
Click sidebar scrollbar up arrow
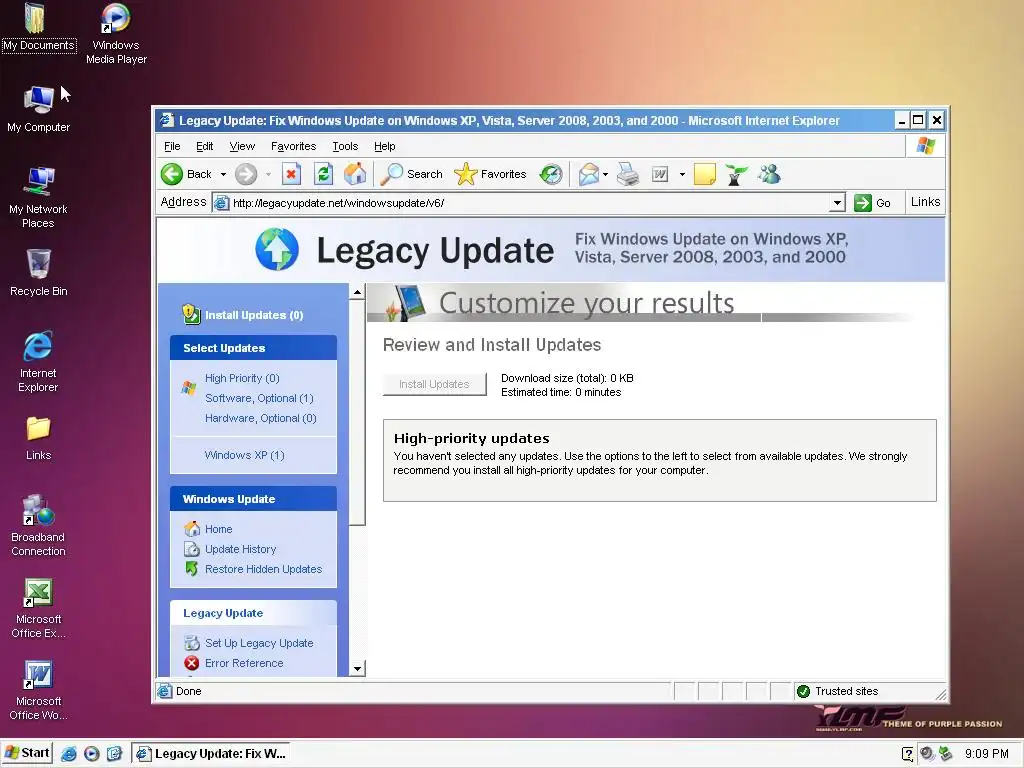coord(357,292)
